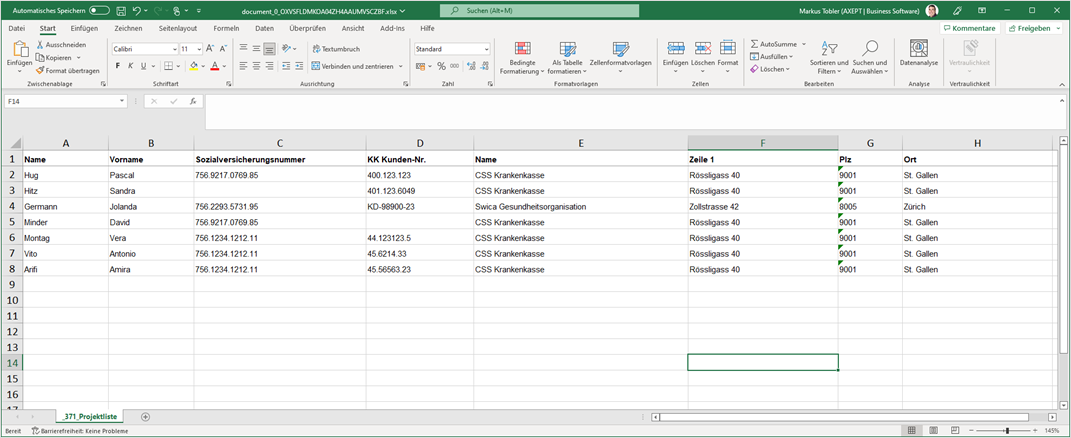Click Verbinden und zentrieren button

coord(352,66)
